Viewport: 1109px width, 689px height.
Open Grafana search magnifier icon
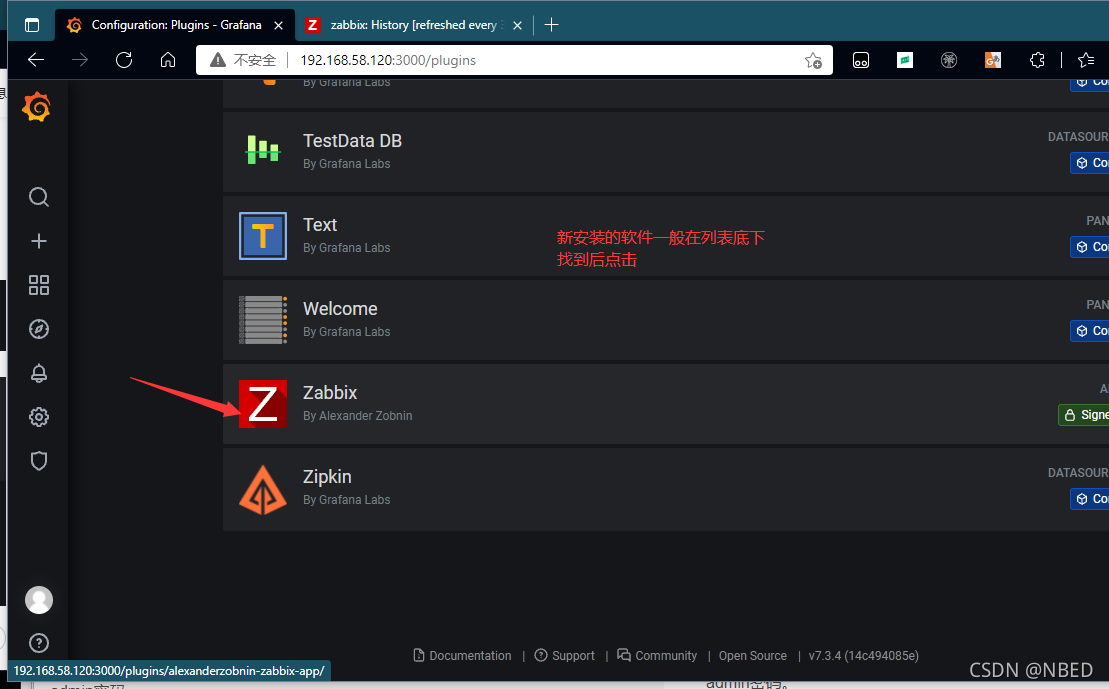39,197
